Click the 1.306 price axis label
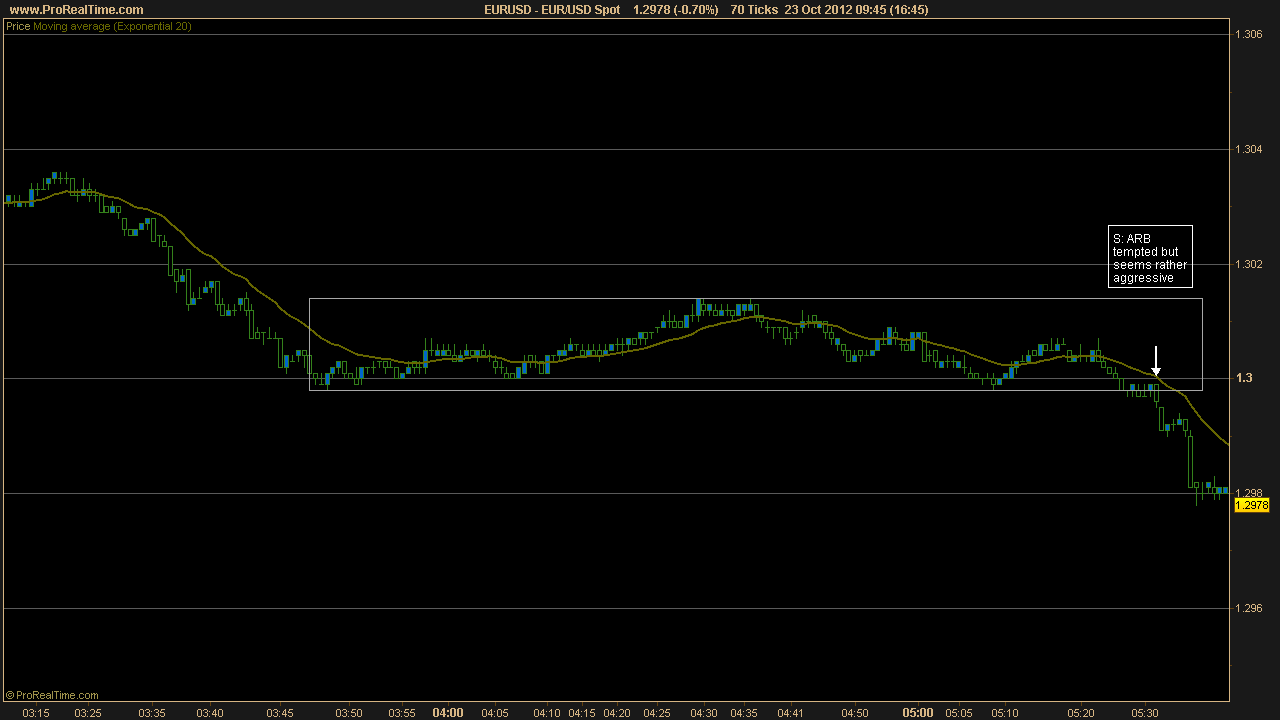The width and height of the screenshot is (1280, 720). [1250, 34]
